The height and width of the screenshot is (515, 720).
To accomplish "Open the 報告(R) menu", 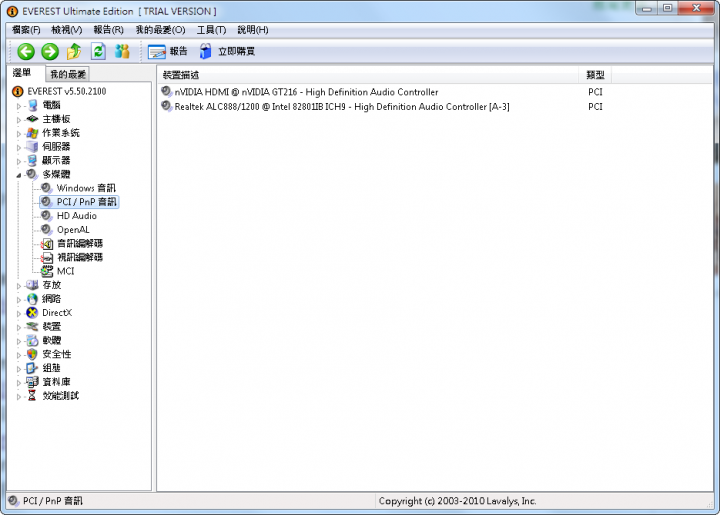I will (x=108, y=30).
